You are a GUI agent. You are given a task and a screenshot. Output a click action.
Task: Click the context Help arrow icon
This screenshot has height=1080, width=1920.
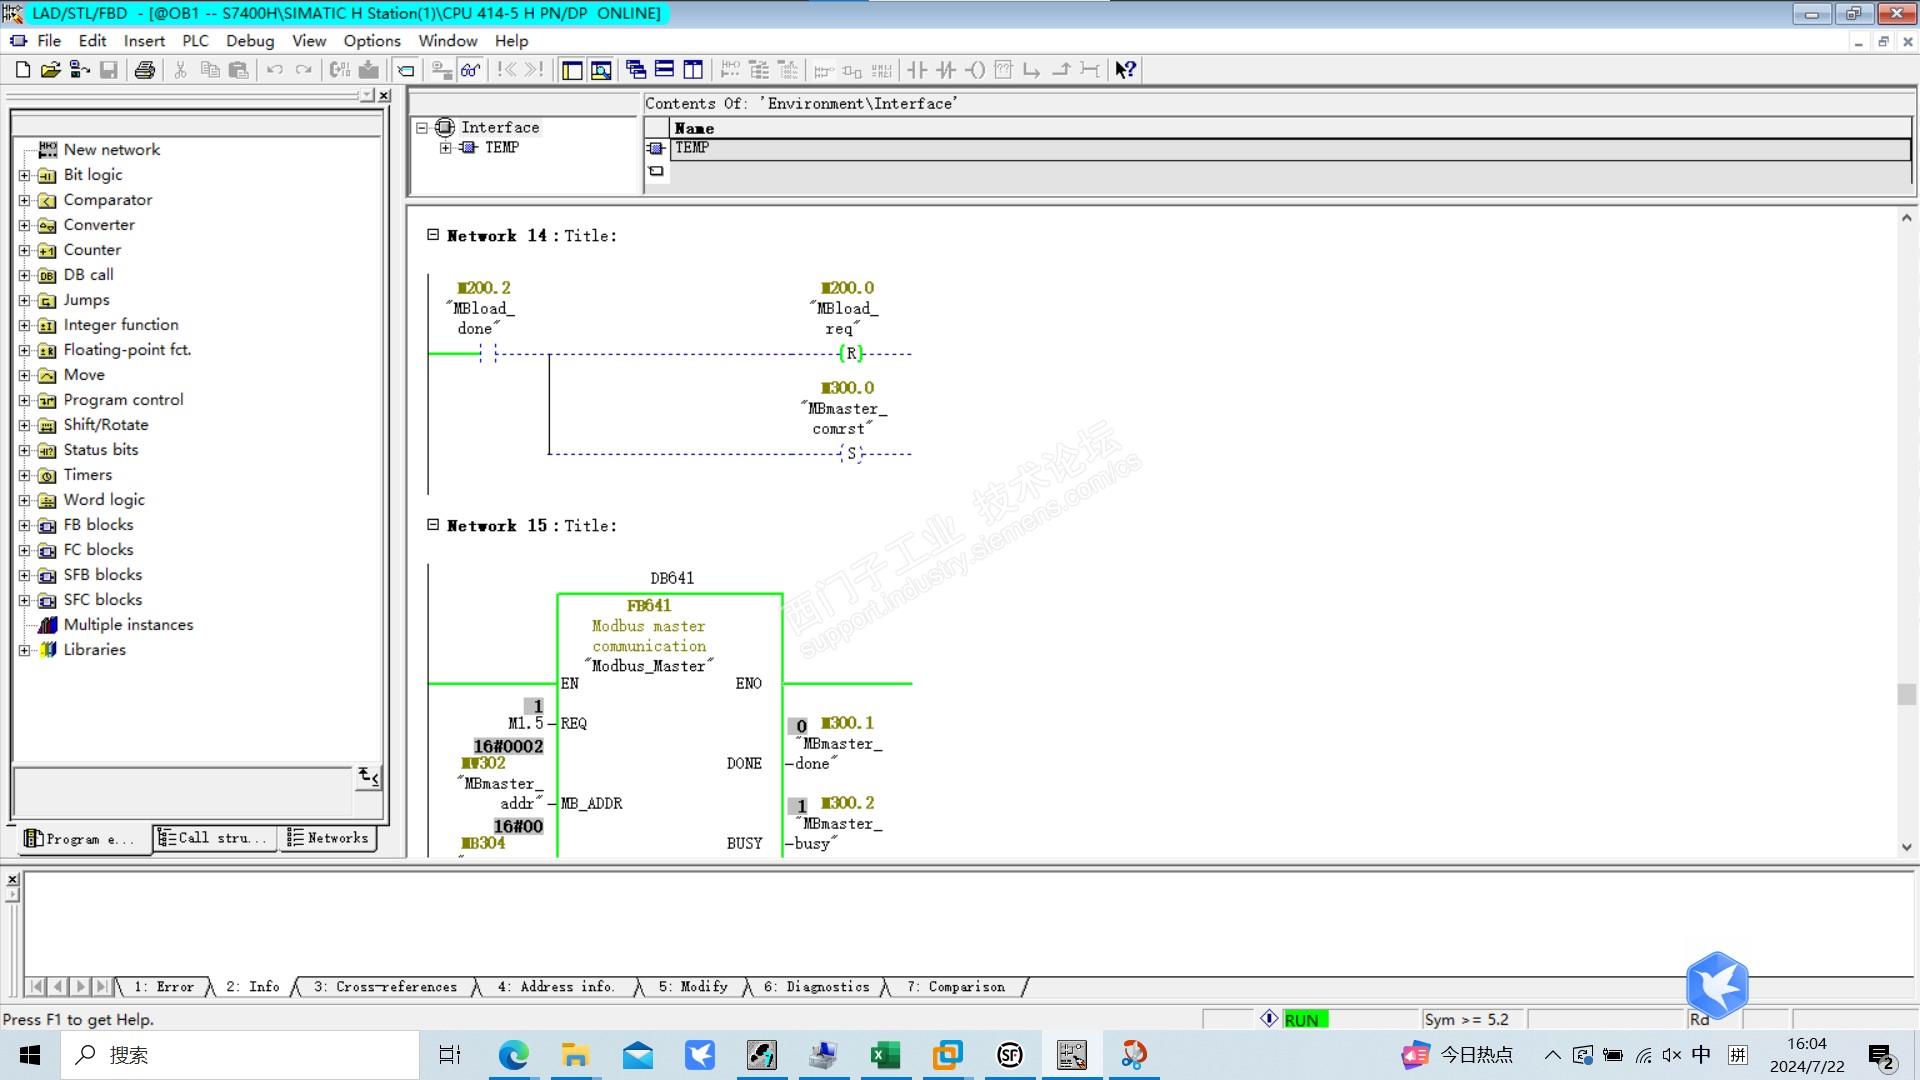pyautogui.click(x=1126, y=70)
